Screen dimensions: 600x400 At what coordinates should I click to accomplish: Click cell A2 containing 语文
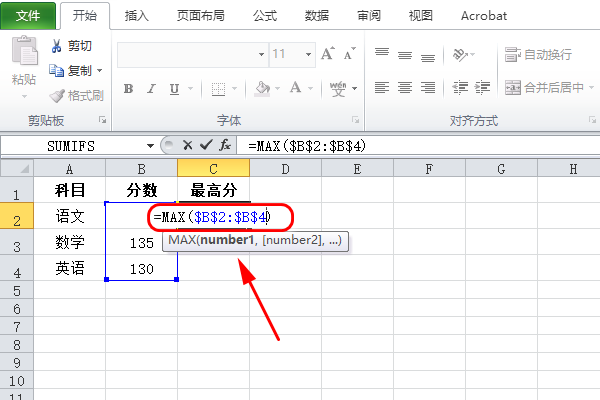[69, 216]
